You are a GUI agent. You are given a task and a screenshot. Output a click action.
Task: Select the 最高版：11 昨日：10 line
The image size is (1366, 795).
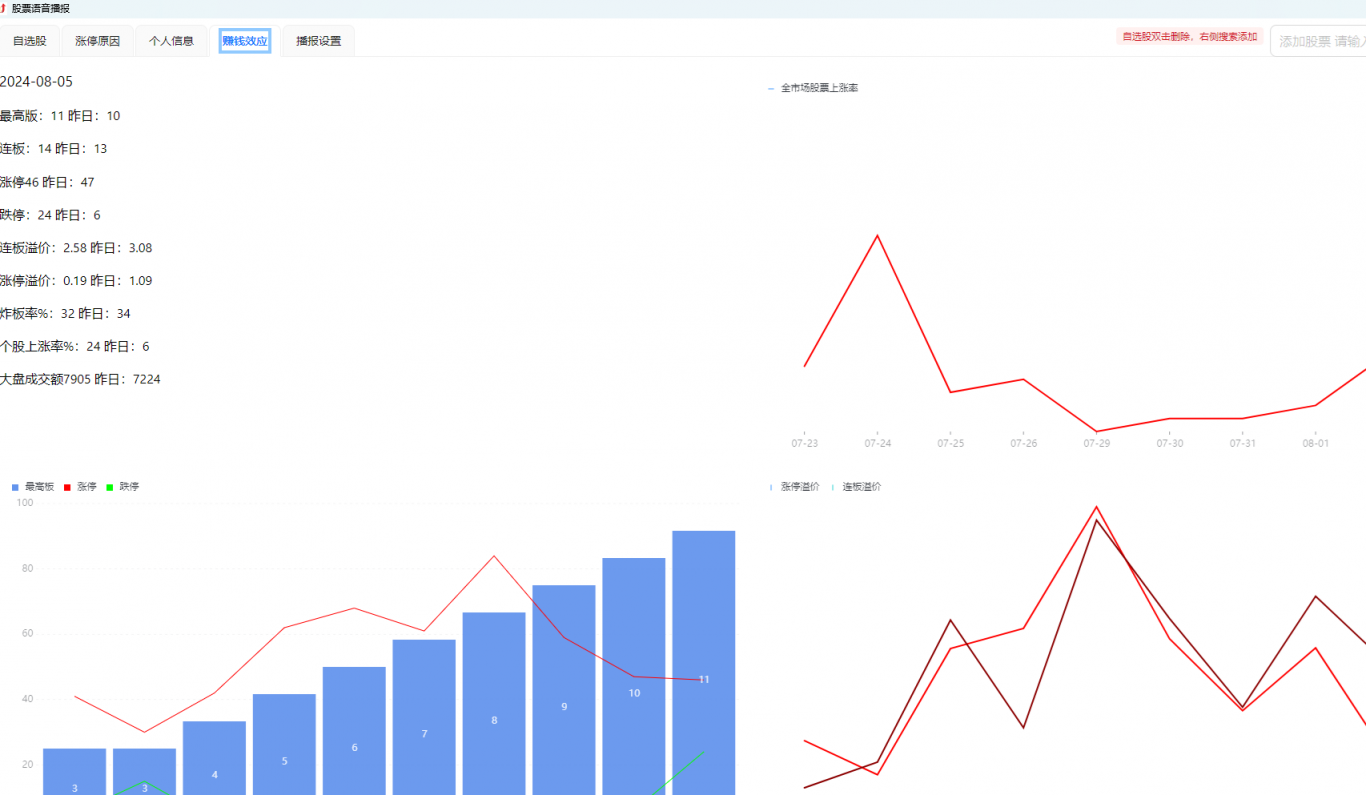60,116
